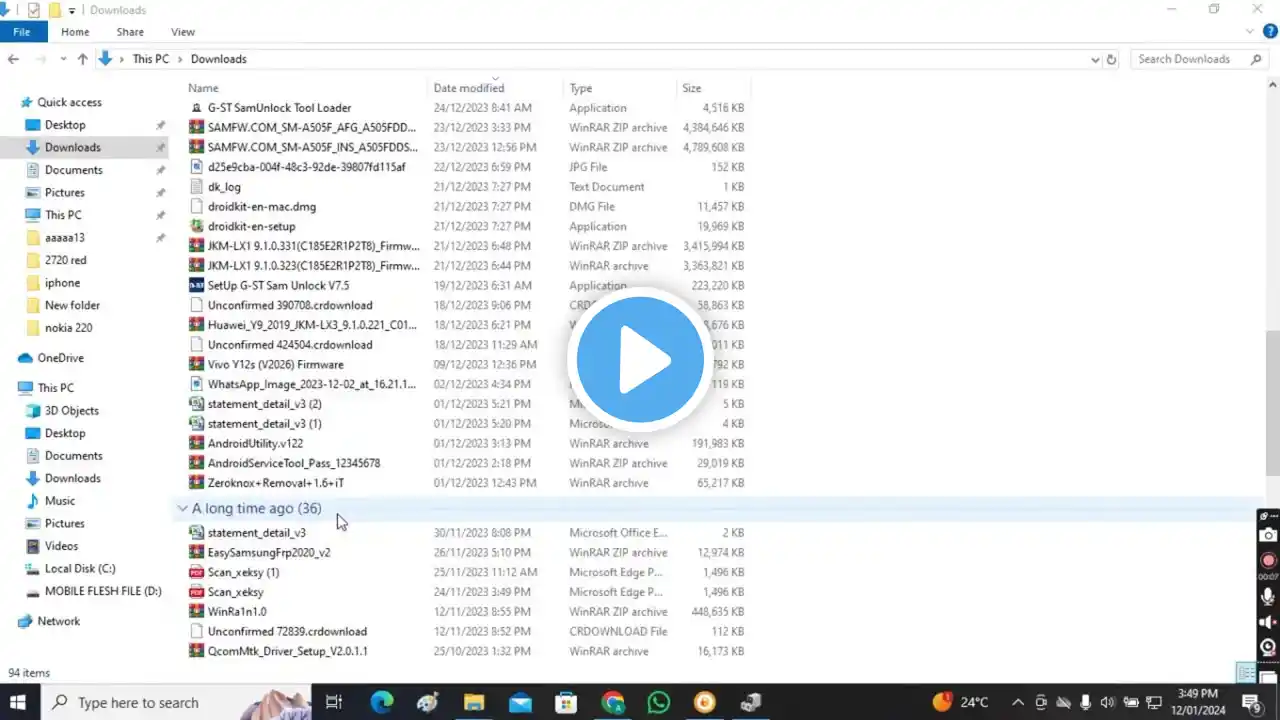Open the File tab
The height and width of the screenshot is (720, 1280).
pyautogui.click(x=21, y=32)
